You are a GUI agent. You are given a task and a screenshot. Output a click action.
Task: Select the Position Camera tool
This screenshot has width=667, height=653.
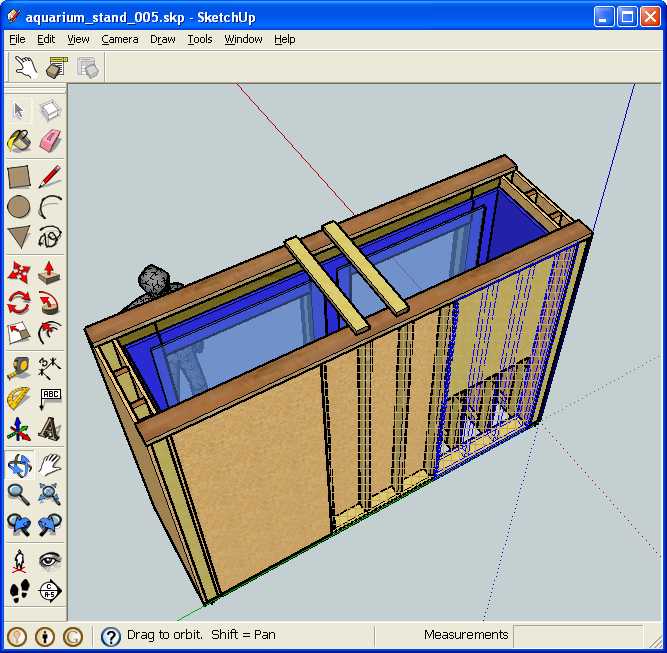tap(19, 561)
